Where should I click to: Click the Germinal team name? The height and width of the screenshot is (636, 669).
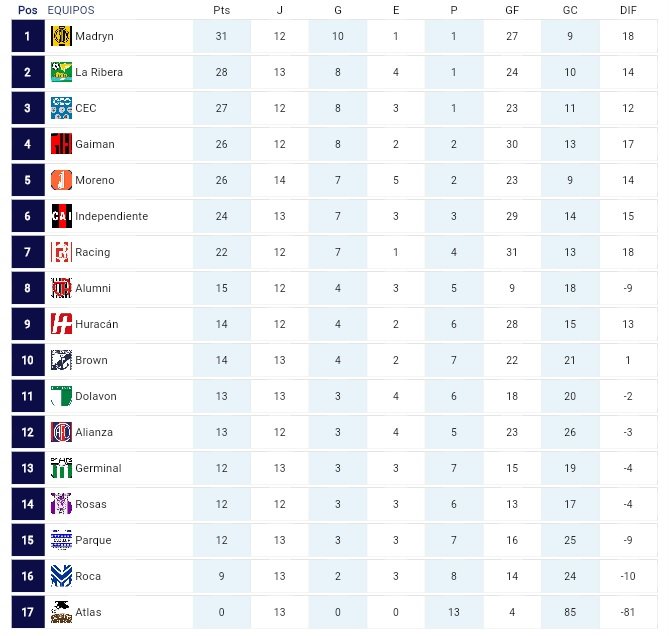(x=98, y=468)
